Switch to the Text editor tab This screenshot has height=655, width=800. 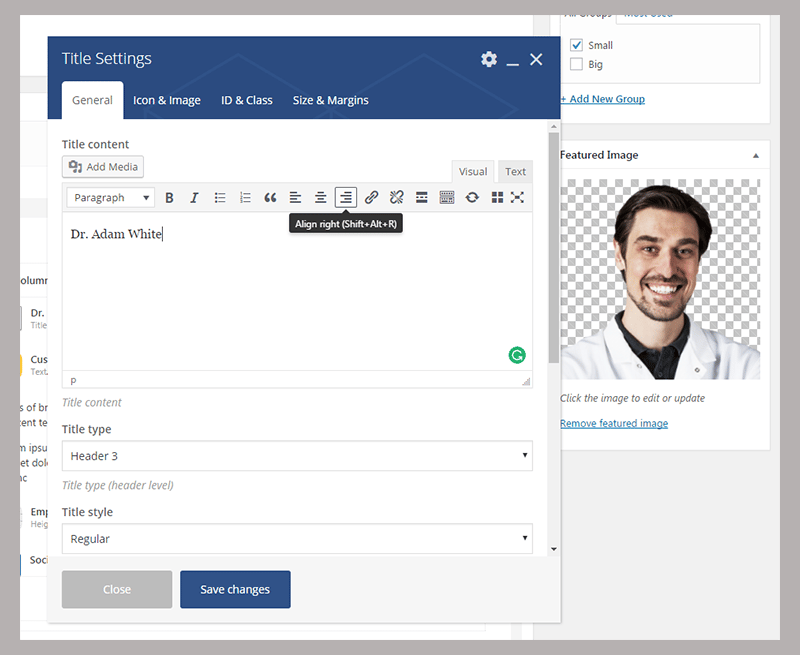[x=515, y=171]
